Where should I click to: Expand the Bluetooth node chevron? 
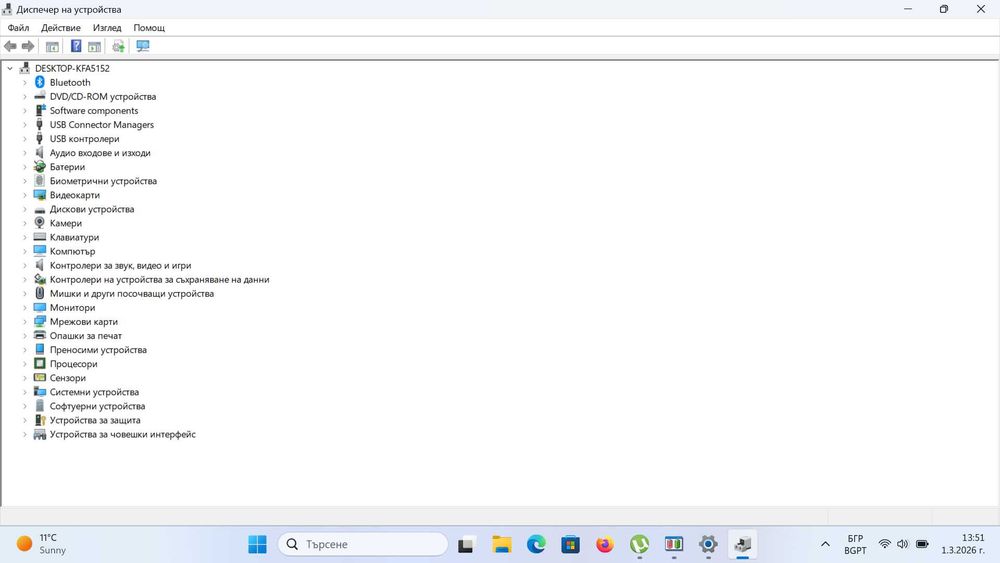[25, 82]
